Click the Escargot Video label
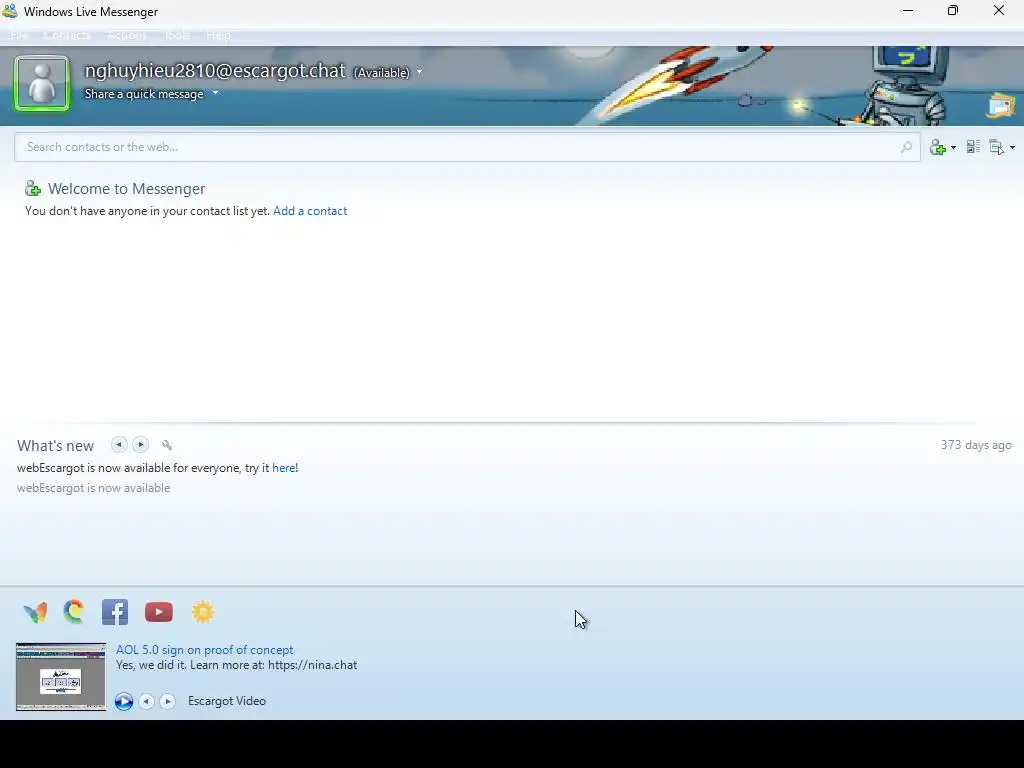The height and width of the screenshot is (768, 1024). click(x=227, y=701)
